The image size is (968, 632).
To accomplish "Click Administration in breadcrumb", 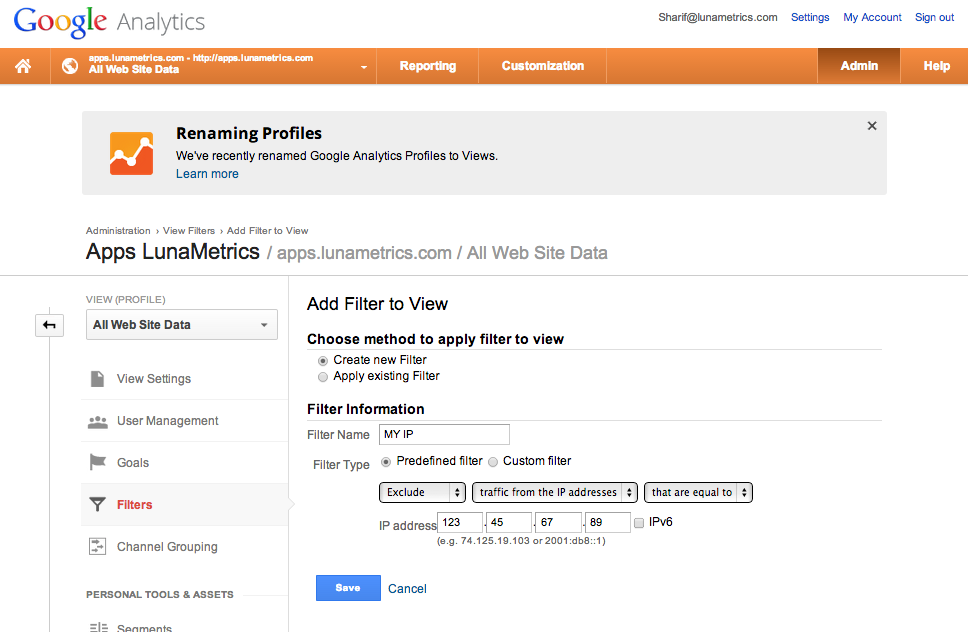I will (x=118, y=231).
